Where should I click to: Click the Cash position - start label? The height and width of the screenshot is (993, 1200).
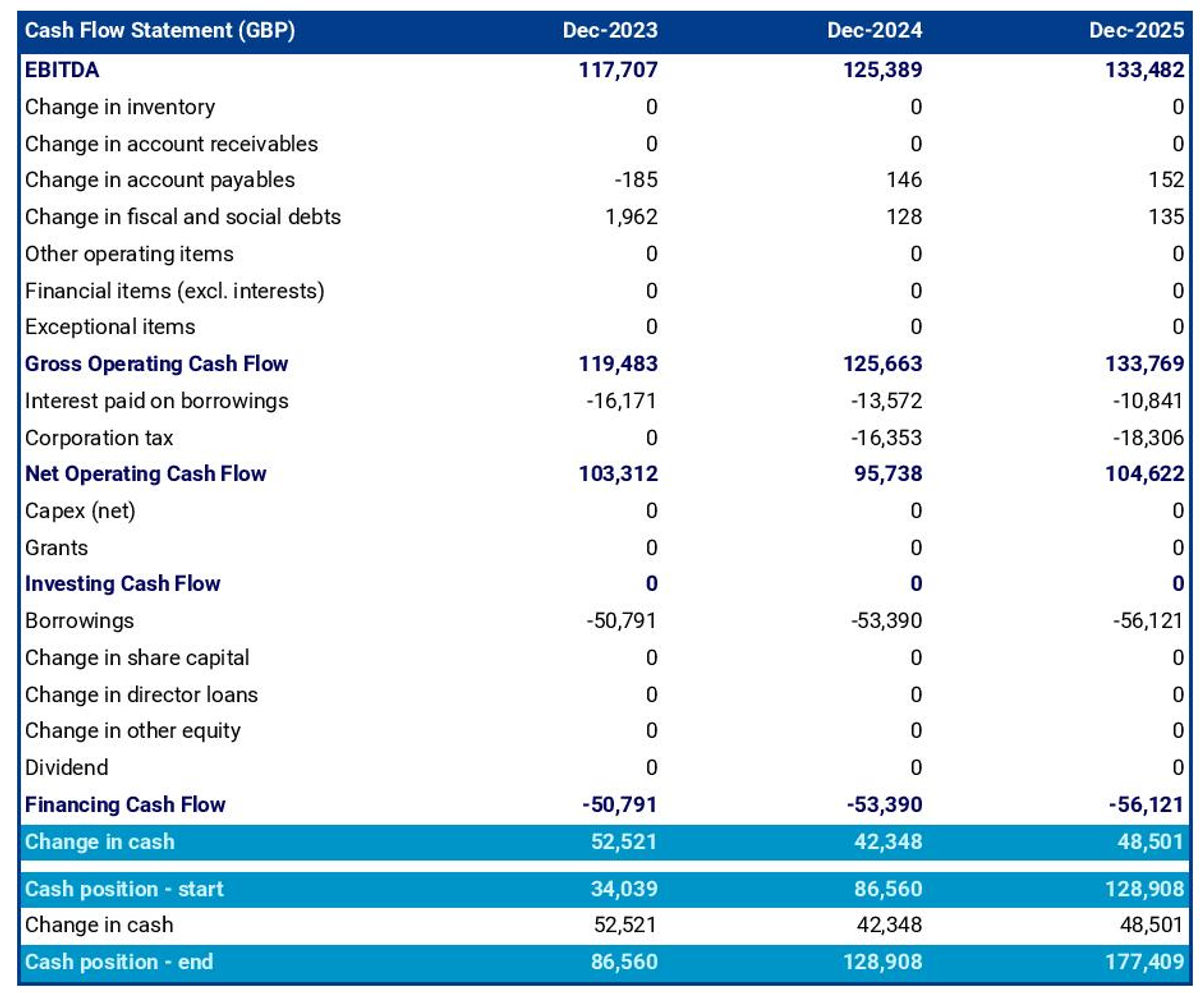(124, 889)
